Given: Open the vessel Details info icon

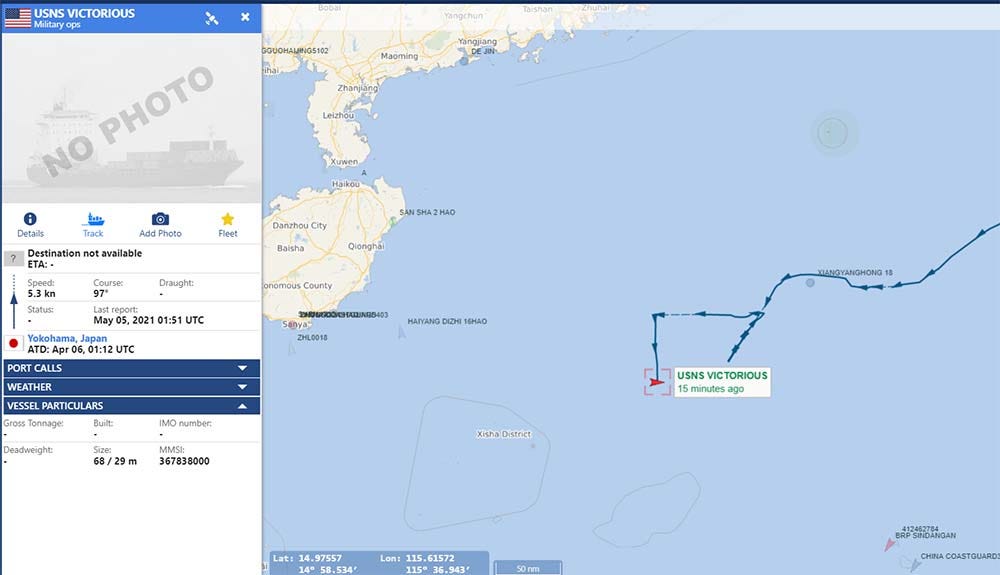Looking at the screenshot, I should pyautogui.click(x=30, y=219).
